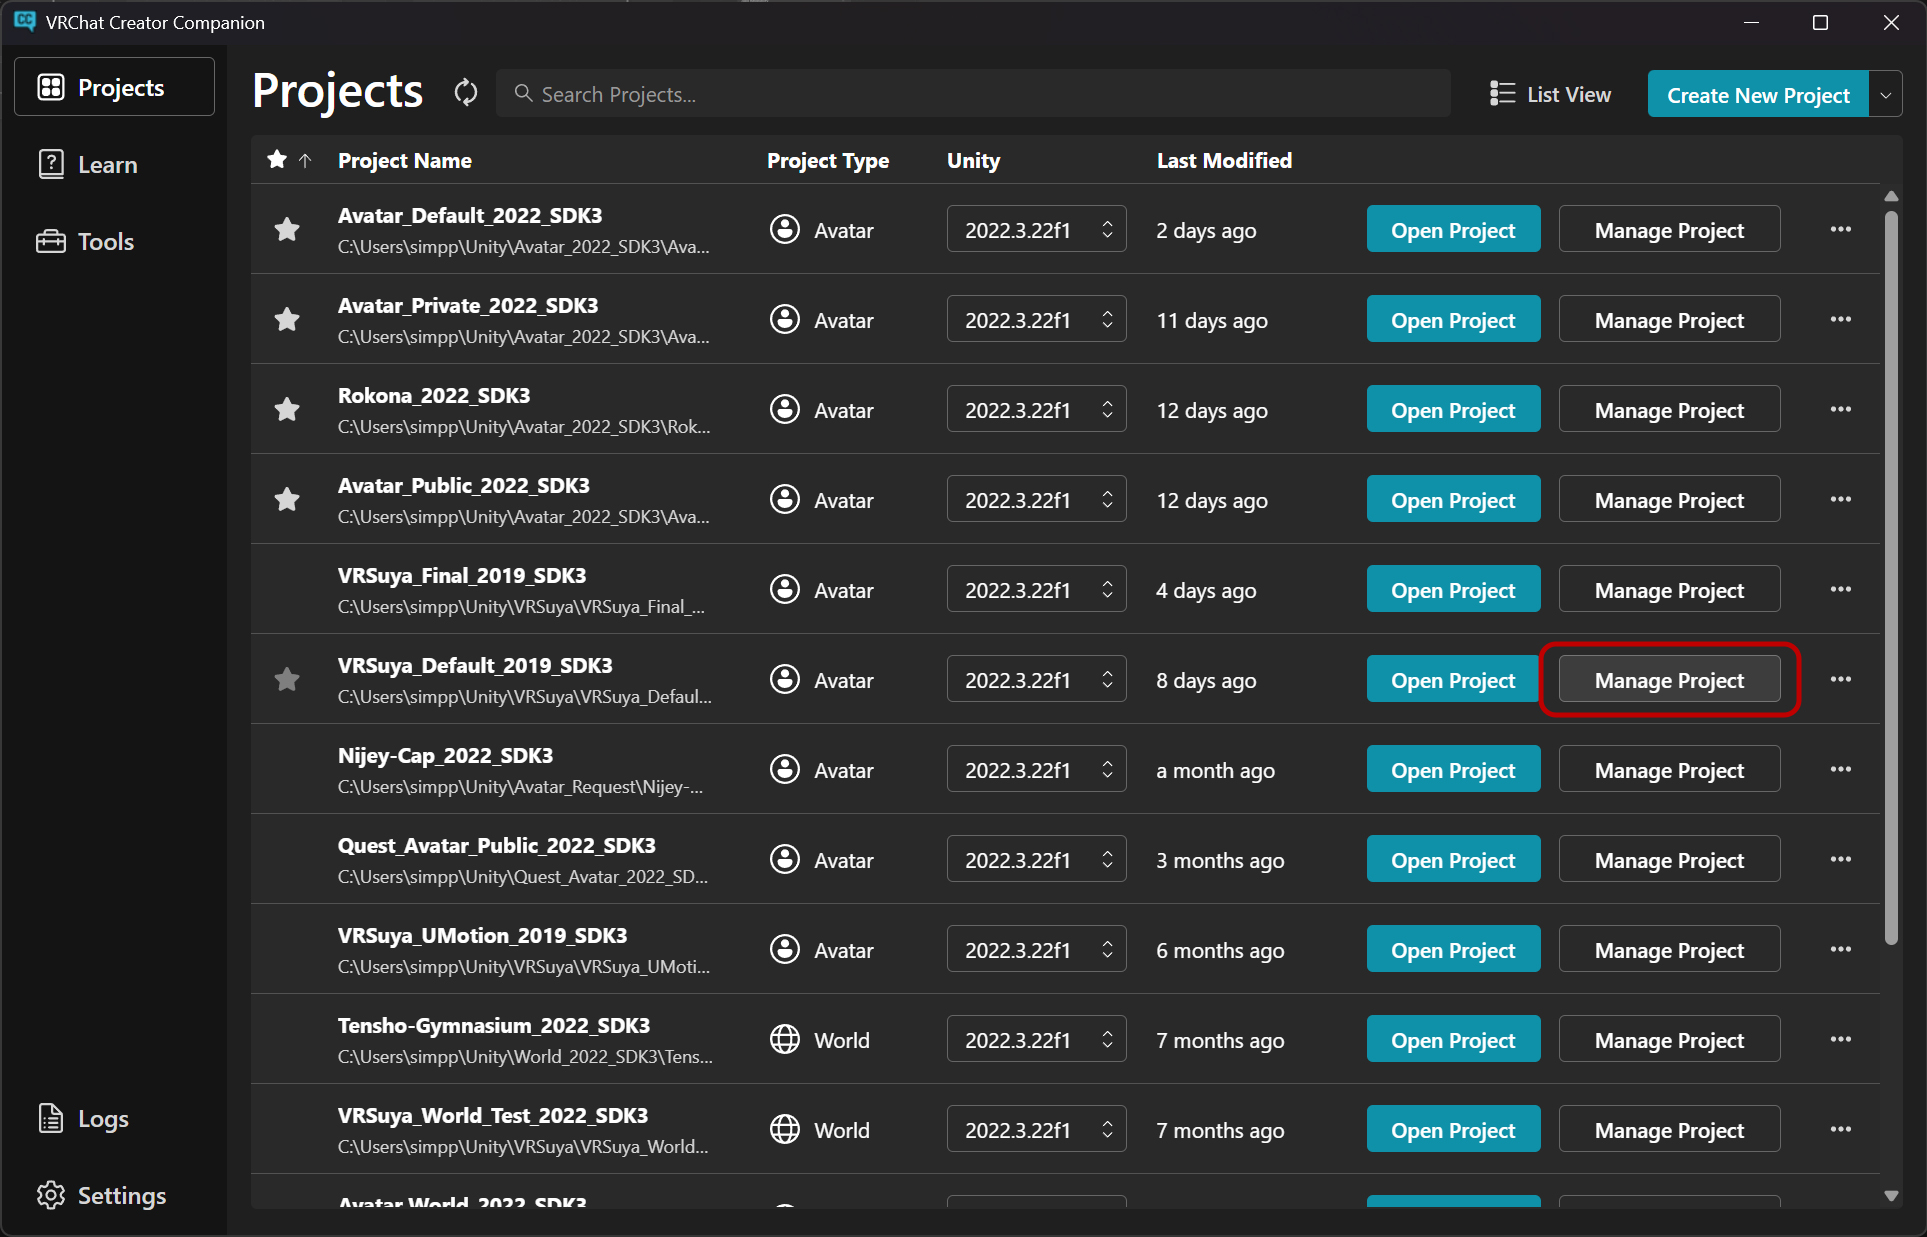Click the World globe icon for Tensho-Gymnasium_2022_SDK3

(785, 1039)
